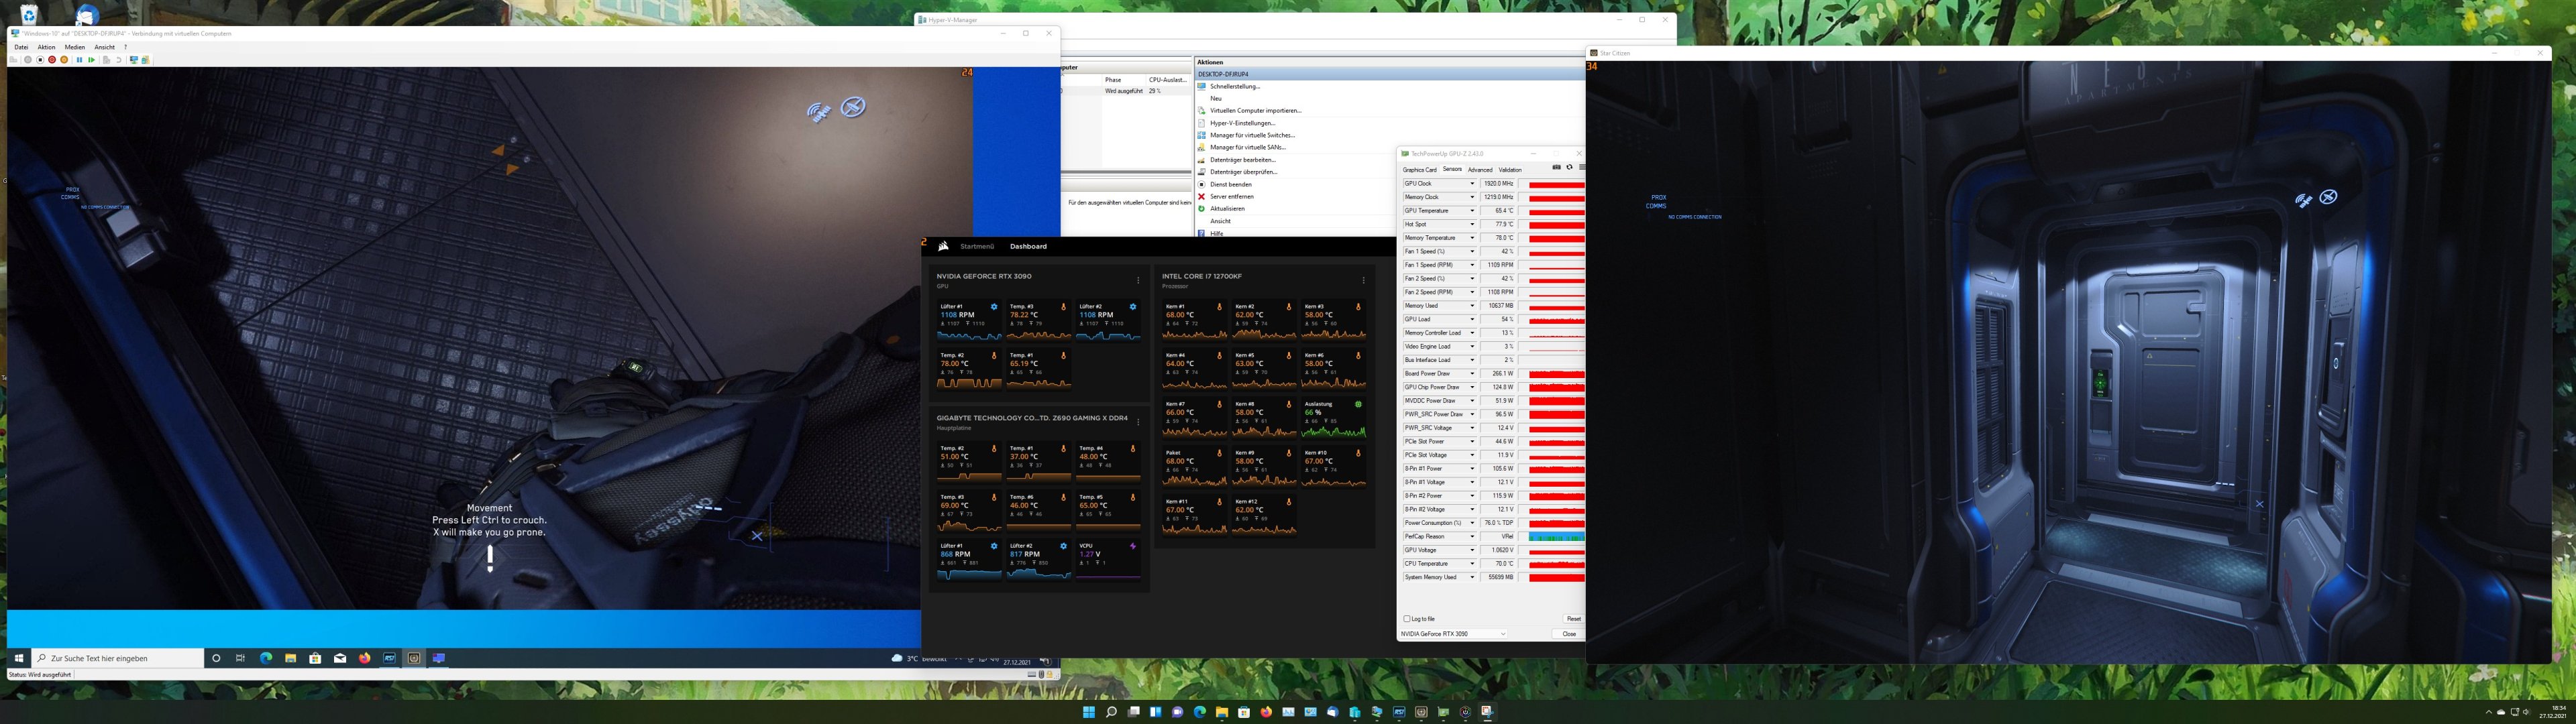Open Dashboard tab in iCUE
This screenshot has height=724, width=2576.
tap(1028, 246)
